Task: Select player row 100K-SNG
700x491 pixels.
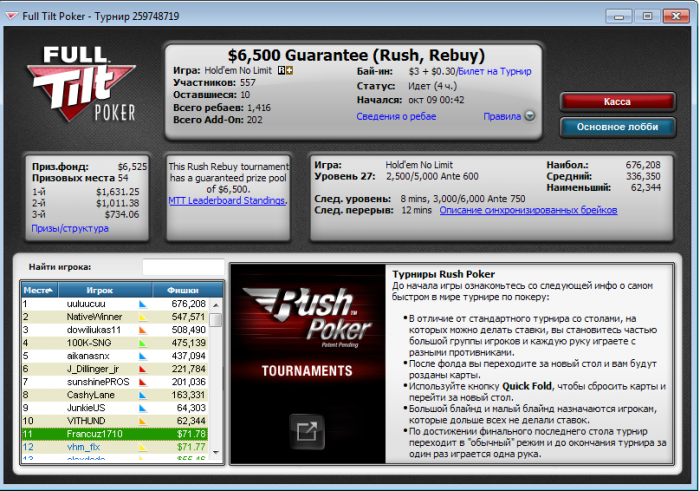Action: coord(115,343)
